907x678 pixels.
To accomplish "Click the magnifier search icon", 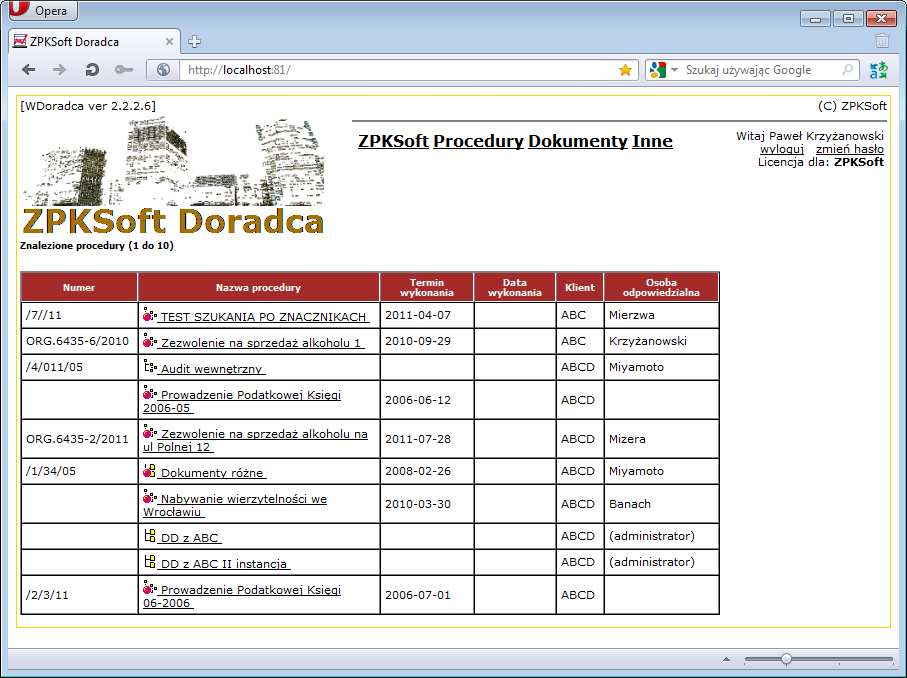I will tap(847, 70).
